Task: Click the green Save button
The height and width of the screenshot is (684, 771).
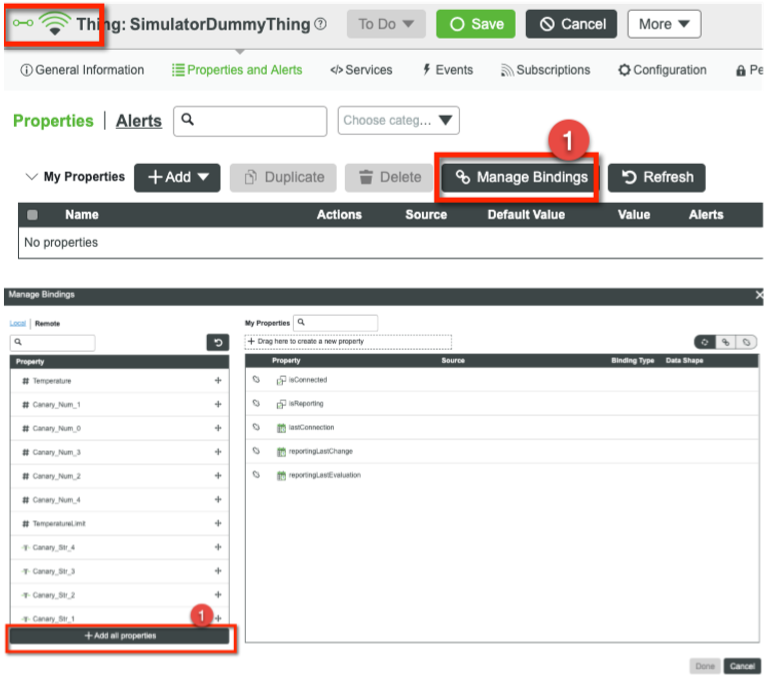Action: [x=476, y=24]
